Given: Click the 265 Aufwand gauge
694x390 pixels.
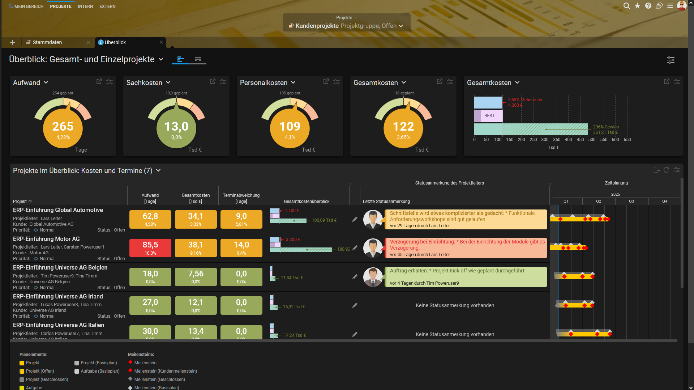Looking at the screenshot, I should pyautogui.click(x=63, y=128).
